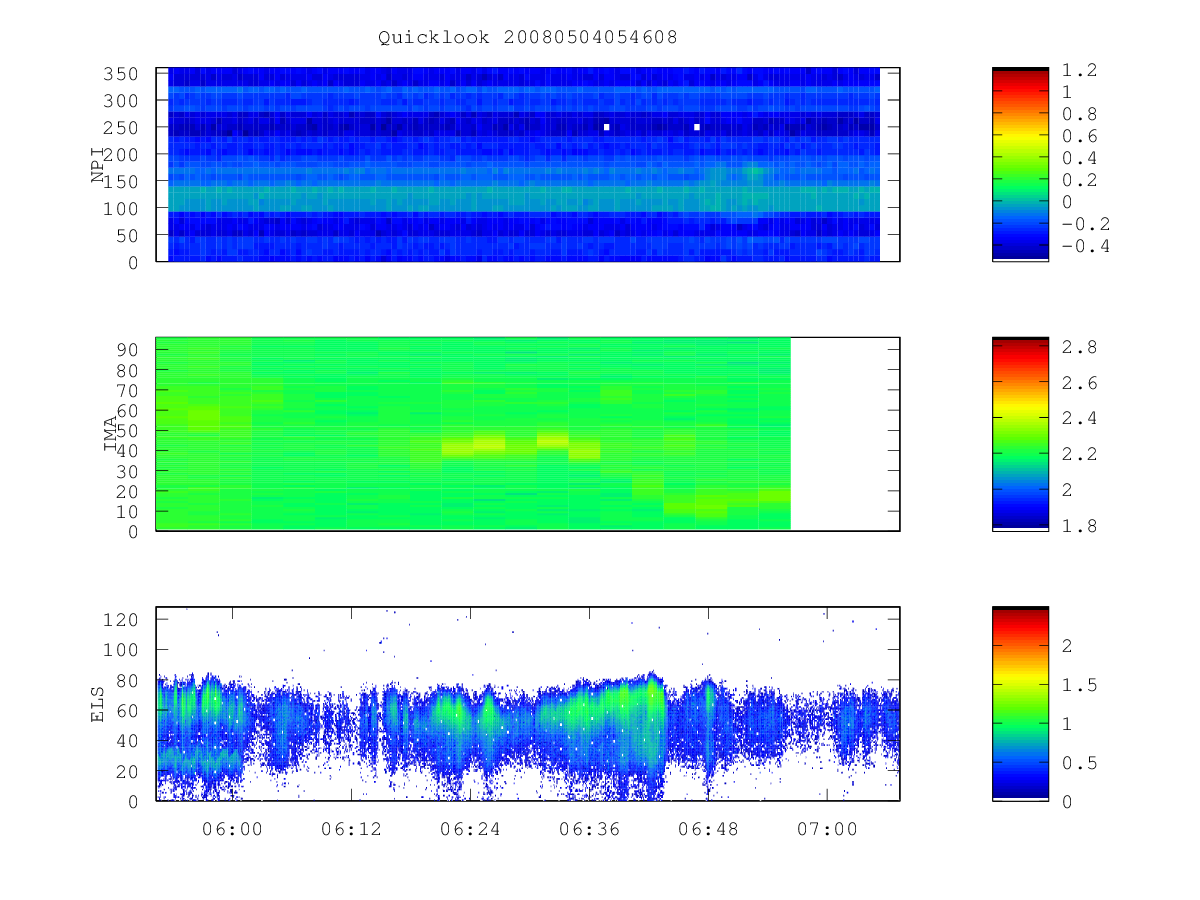Click the 30 tick on IMA axis
Screen dimensions: 1200x900
point(128,471)
